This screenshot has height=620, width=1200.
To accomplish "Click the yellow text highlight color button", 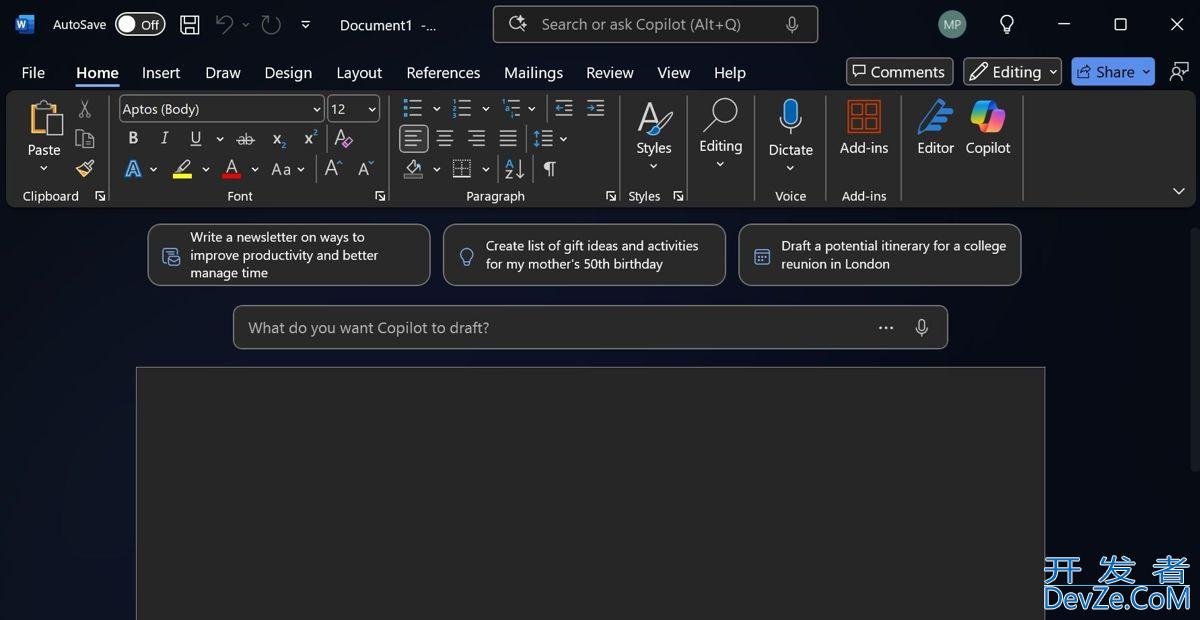I will point(182,169).
